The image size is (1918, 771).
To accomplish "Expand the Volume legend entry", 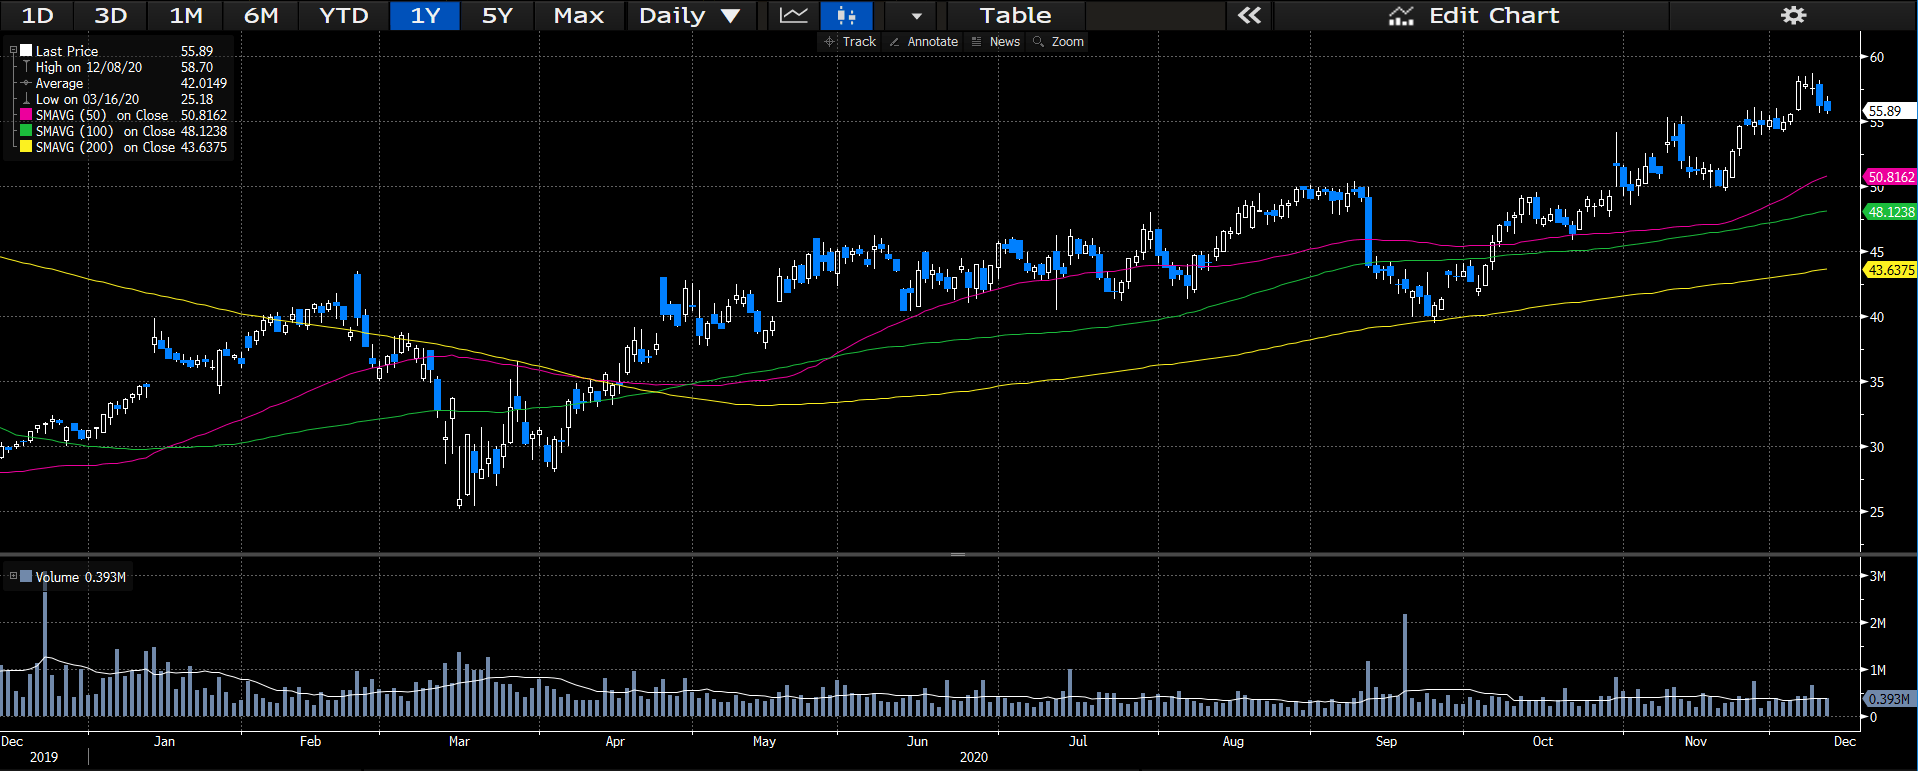I will click(x=13, y=576).
